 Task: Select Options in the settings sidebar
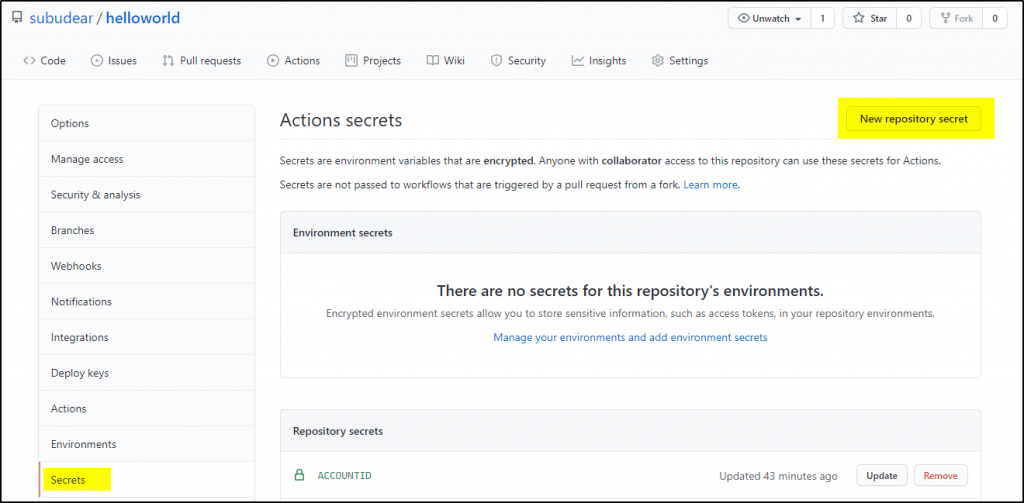coord(147,123)
